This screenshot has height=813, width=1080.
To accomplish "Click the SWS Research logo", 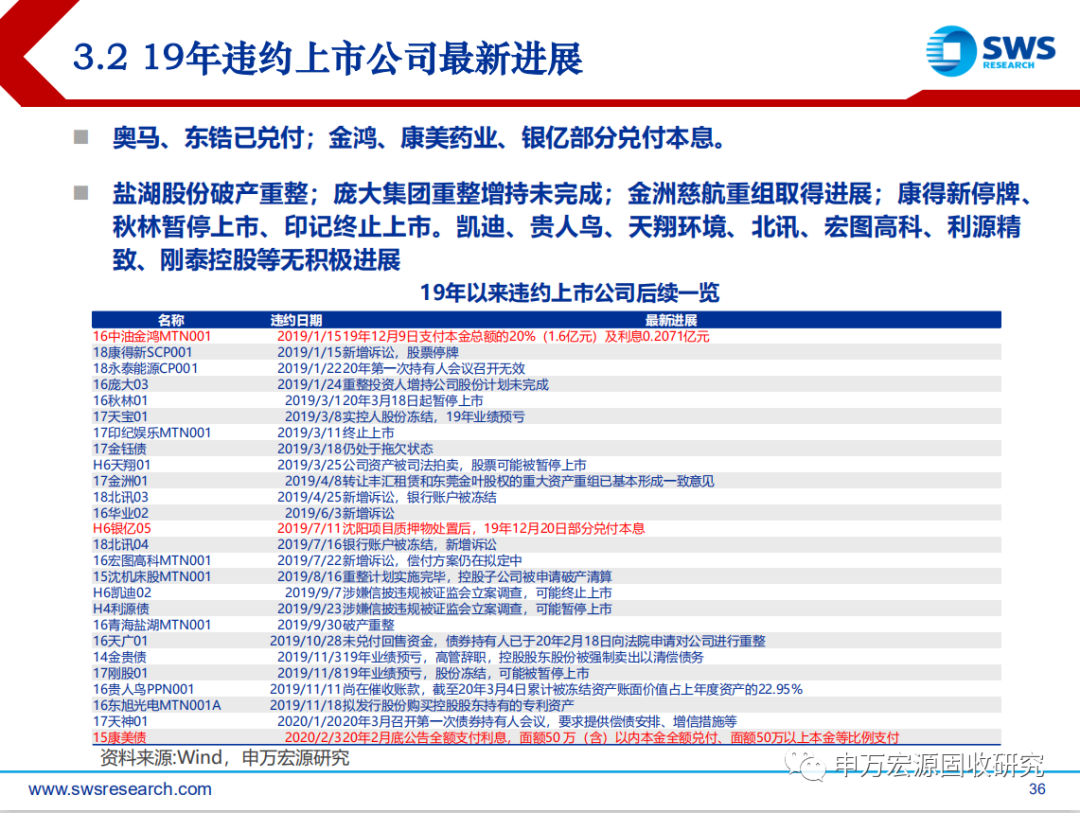I will pyautogui.click(x=990, y=50).
